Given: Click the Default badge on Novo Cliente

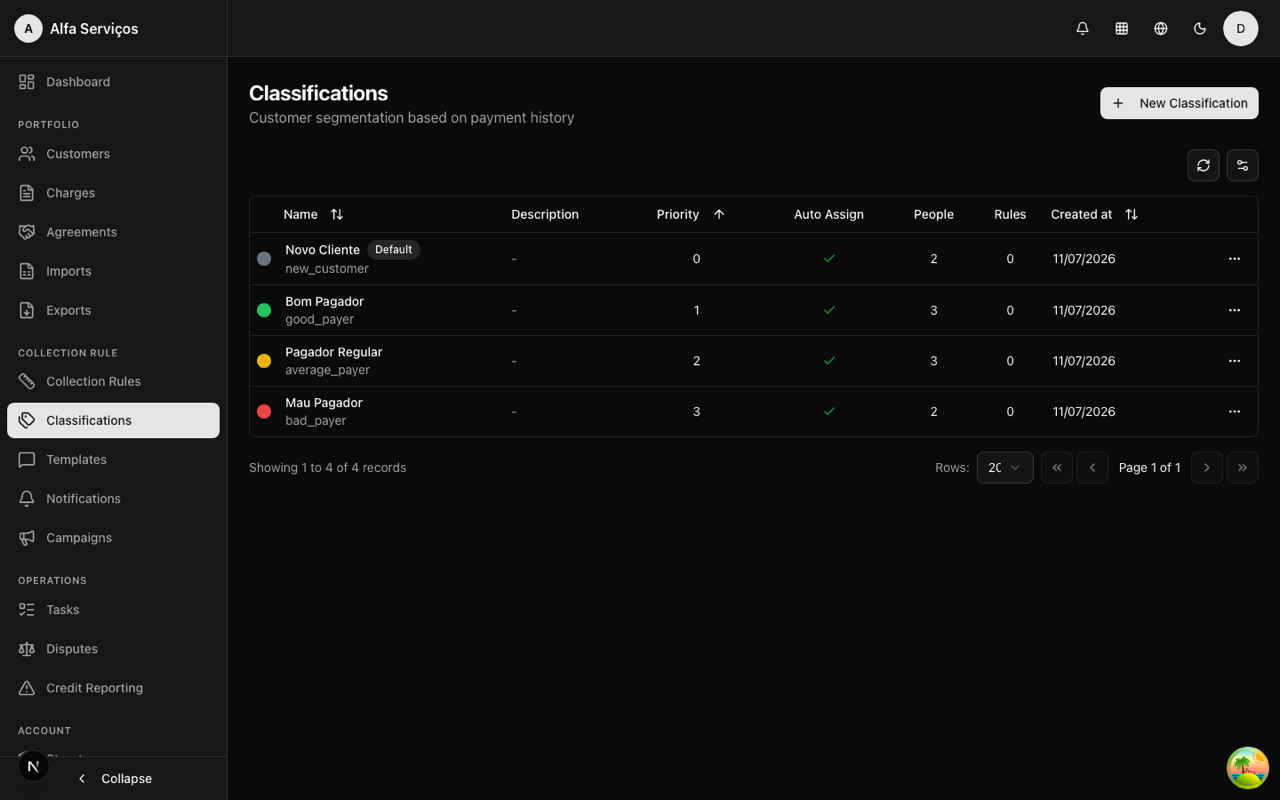Looking at the screenshot, I should [393, 250].
